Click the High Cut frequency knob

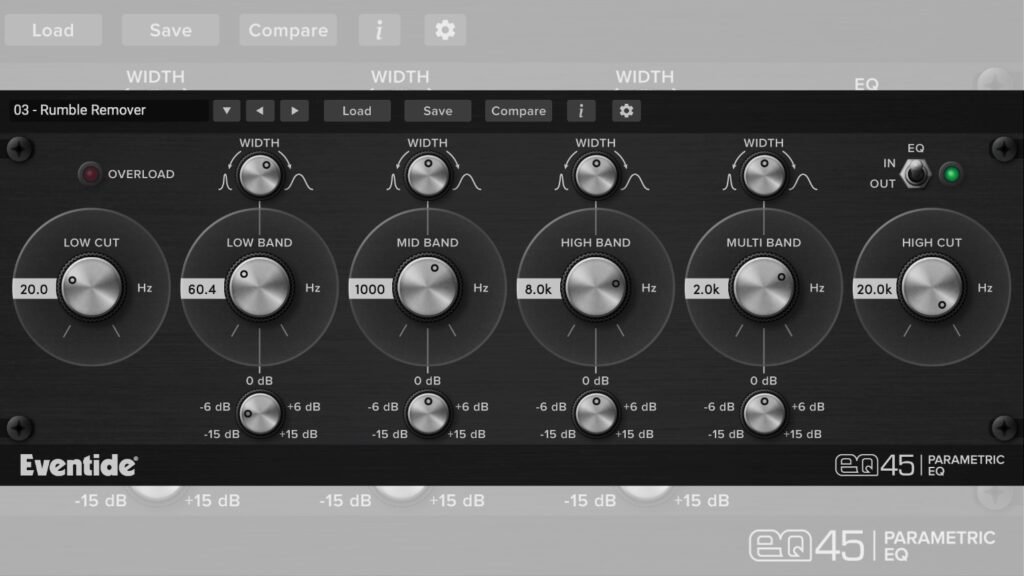point(932,288)
